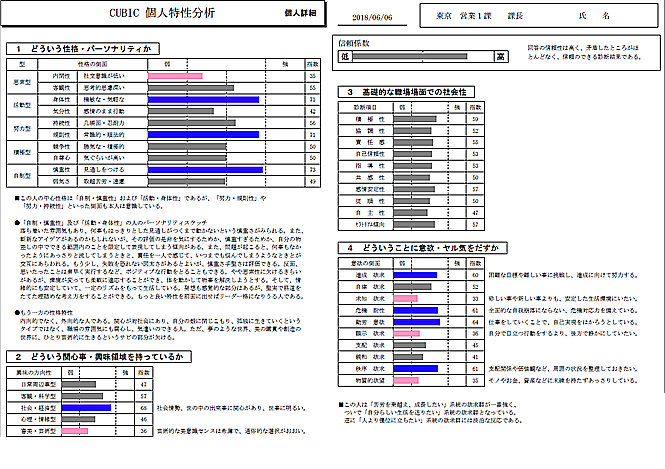Click the '感情安定性' row label in section 3
Viewport: 665px width, 469px height.
[370, 189]
